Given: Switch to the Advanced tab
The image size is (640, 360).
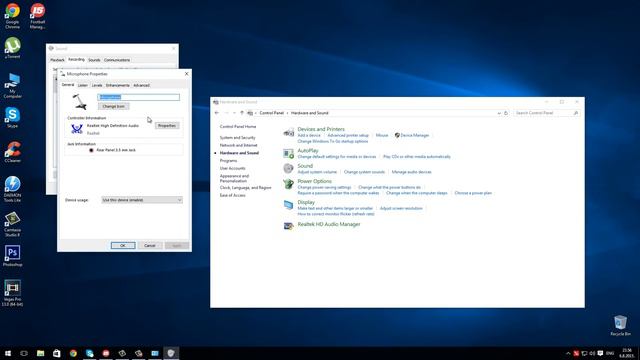Looking at the screenshot, I should (x=141, y=85).
